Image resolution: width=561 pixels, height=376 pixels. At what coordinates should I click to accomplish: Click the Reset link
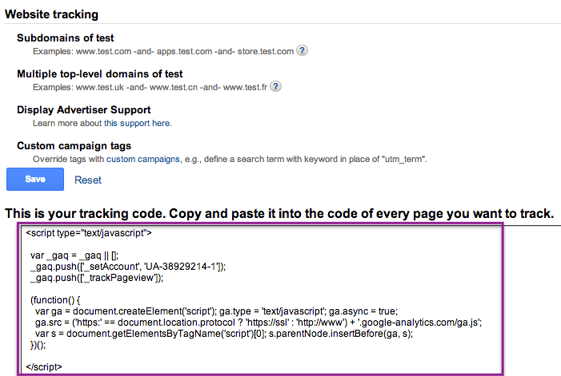88,180
